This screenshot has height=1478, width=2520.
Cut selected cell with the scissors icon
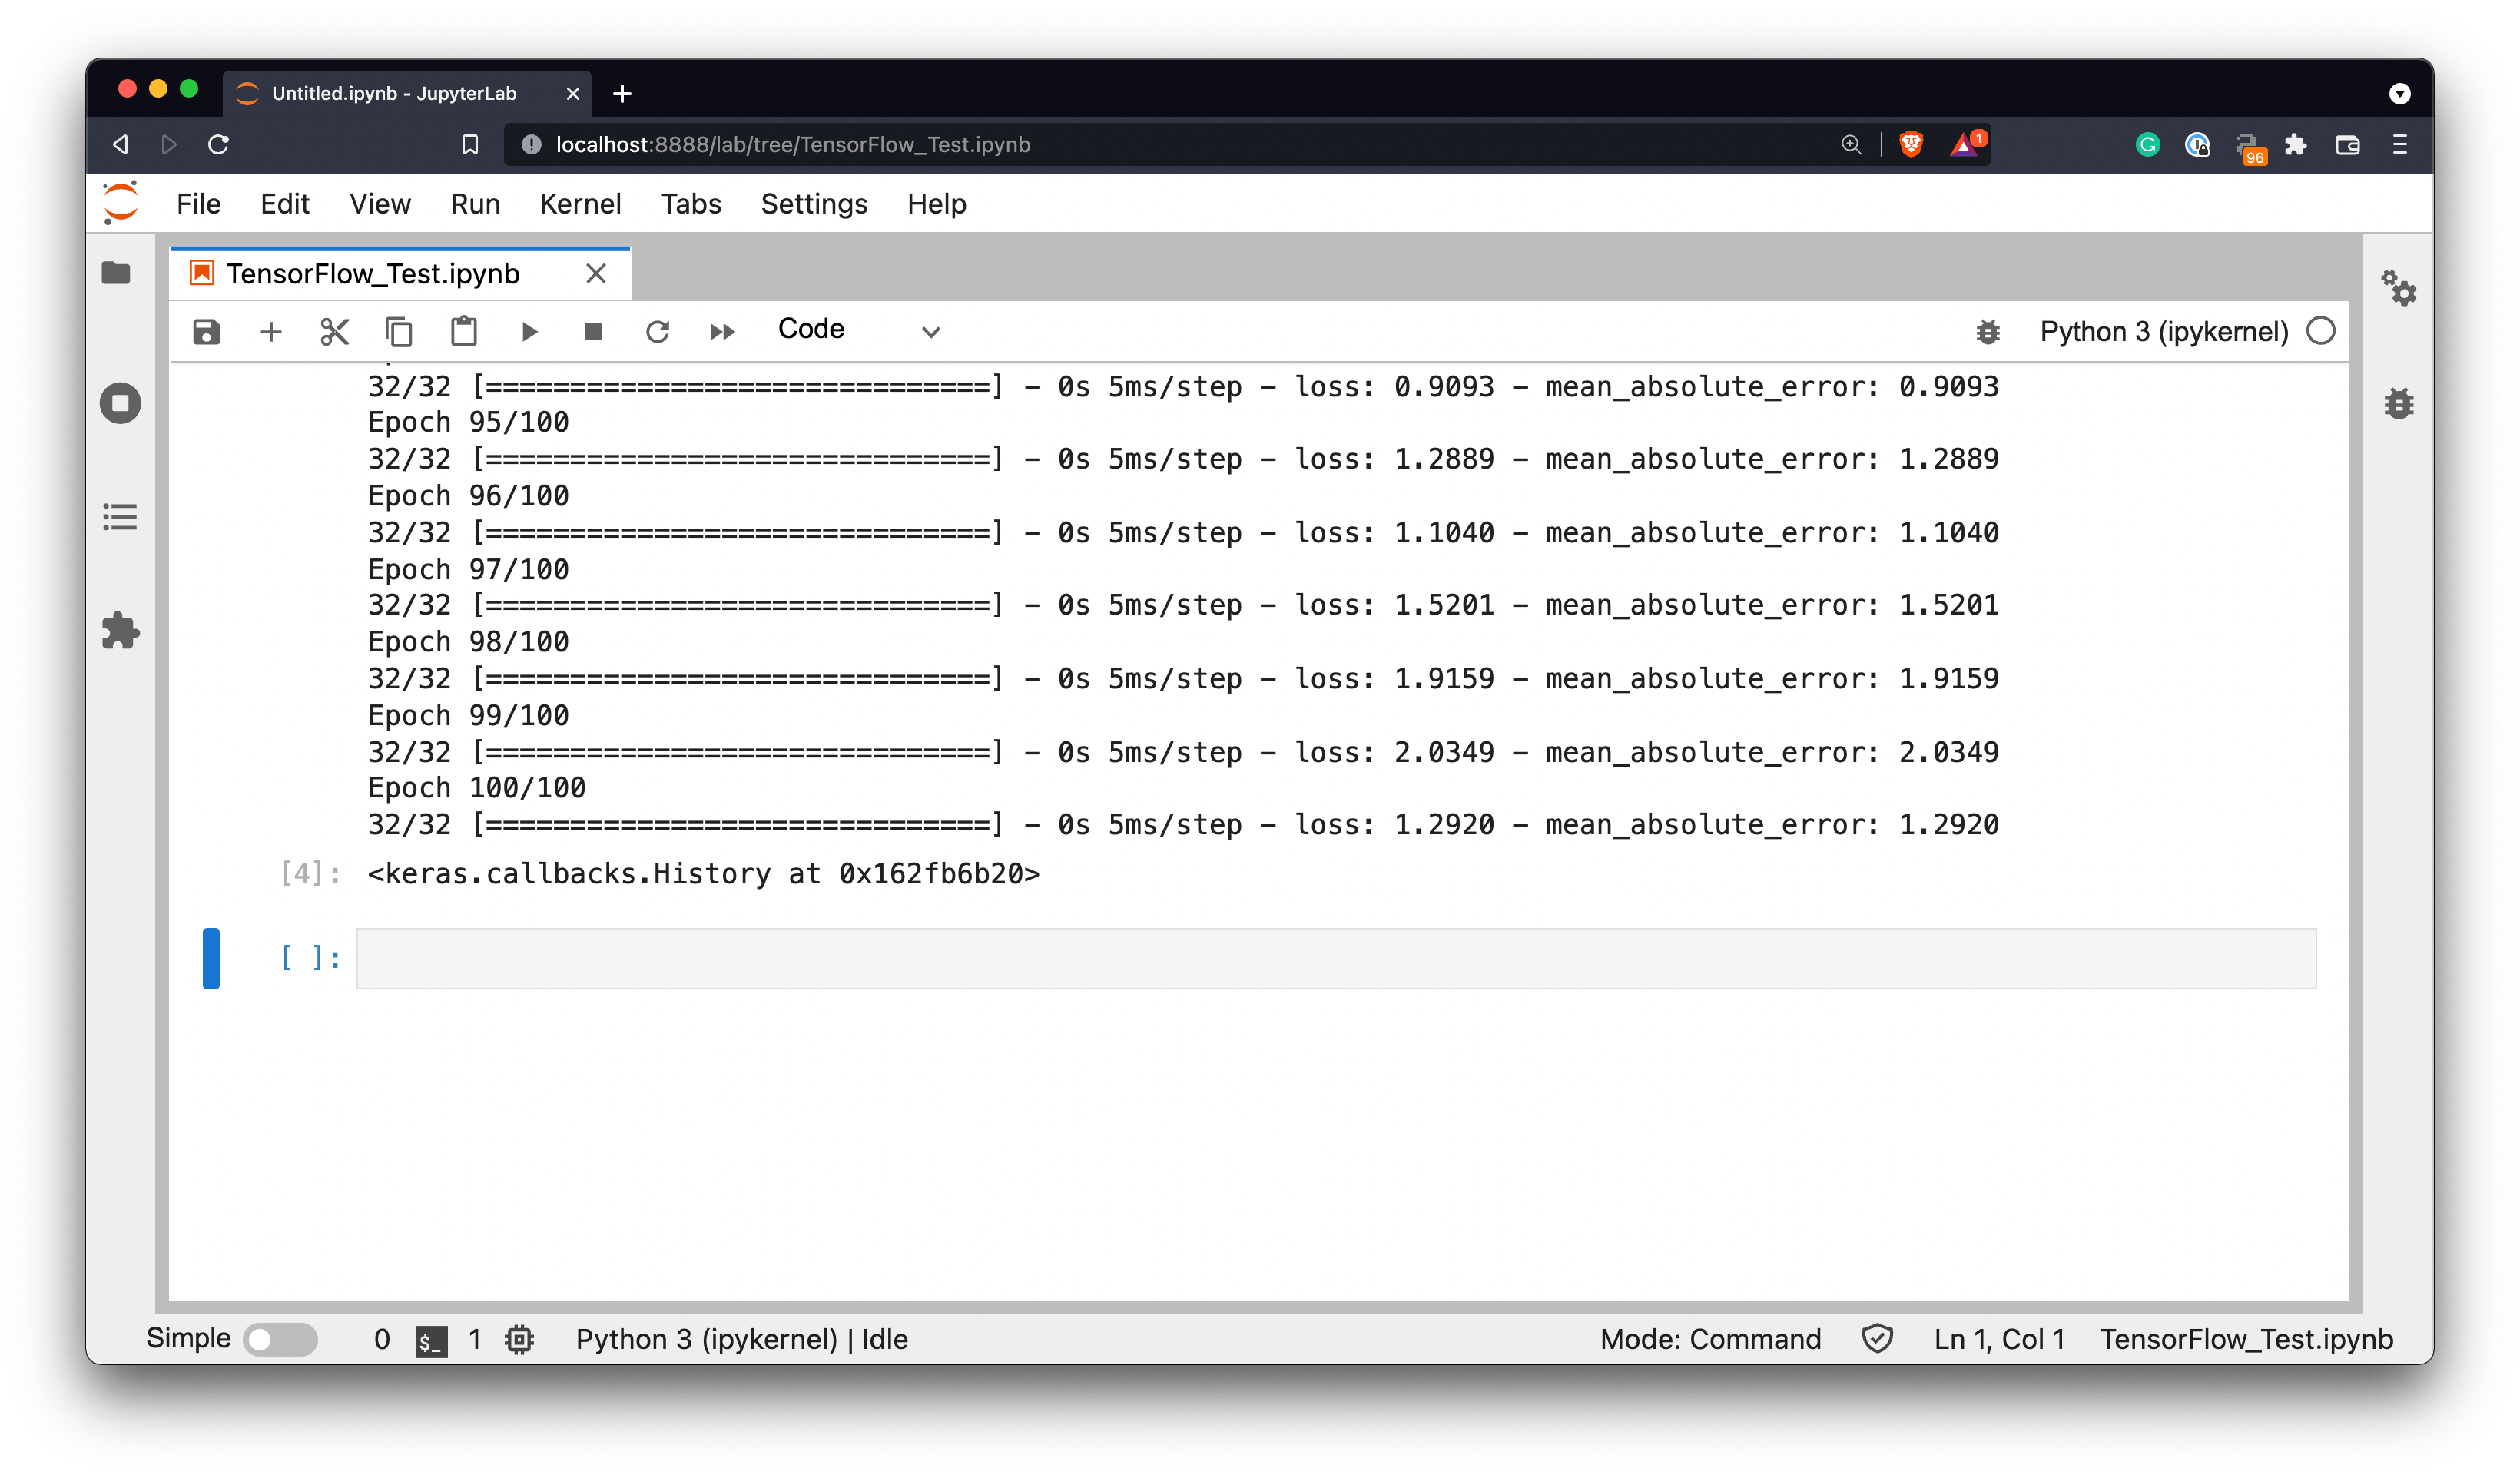click(334, 331)
